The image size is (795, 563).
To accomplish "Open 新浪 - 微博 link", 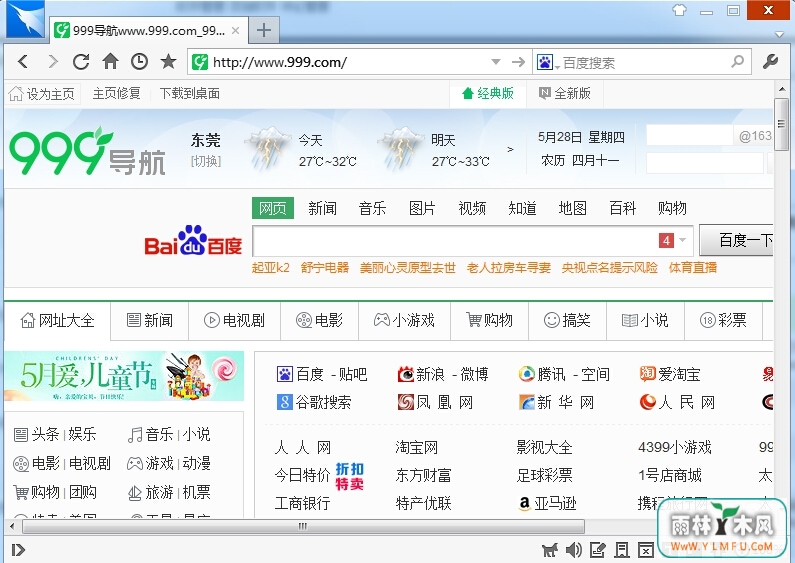I will pyautogui.click(x=443, y=374).
